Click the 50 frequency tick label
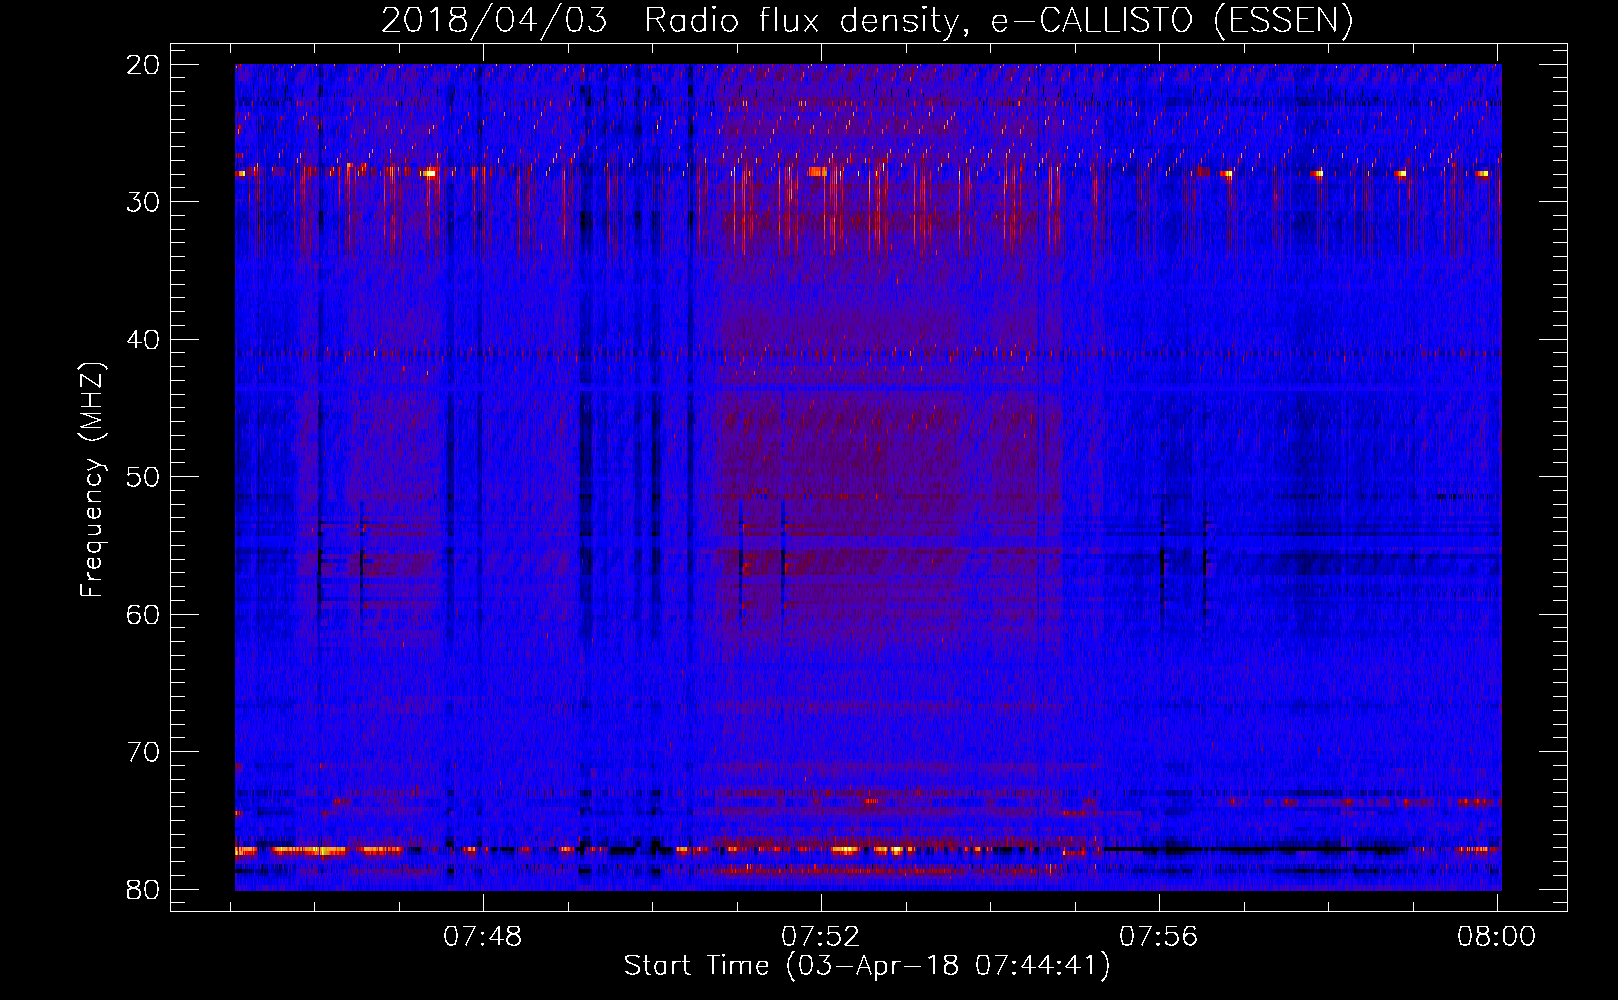1618x1000 pixels. [x=144, y=477]
